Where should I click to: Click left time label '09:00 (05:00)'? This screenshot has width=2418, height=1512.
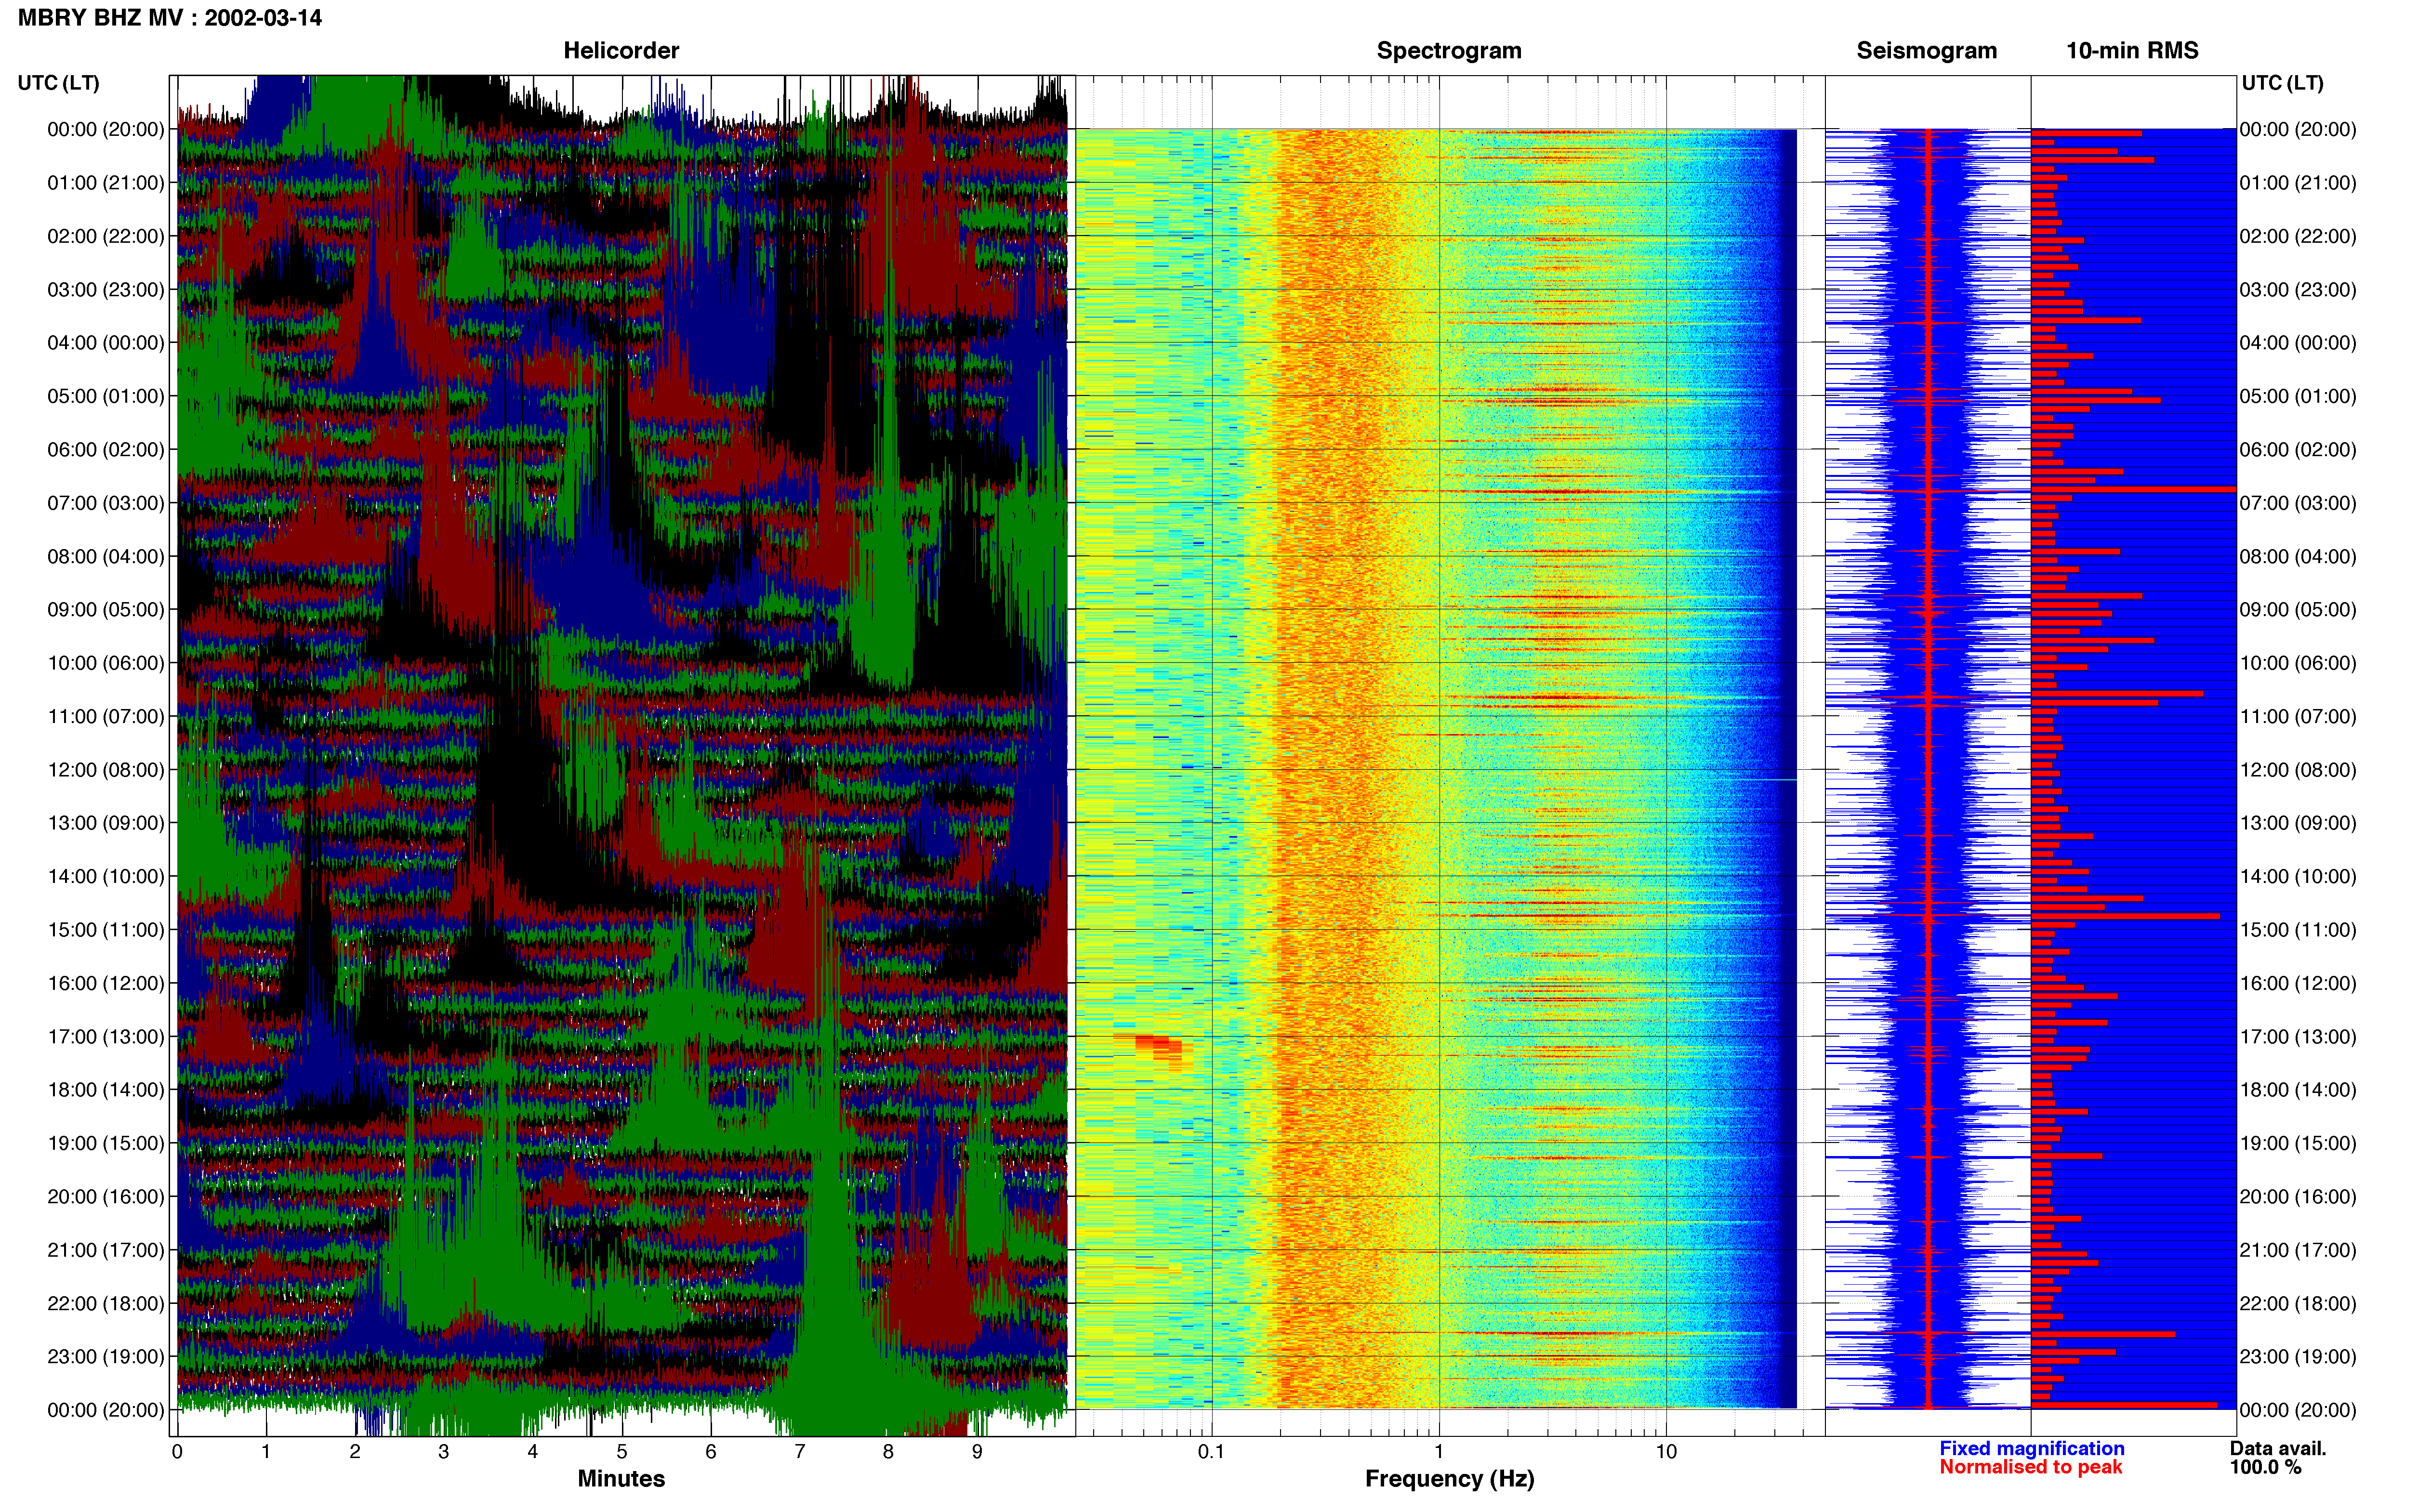pos(106,610)
